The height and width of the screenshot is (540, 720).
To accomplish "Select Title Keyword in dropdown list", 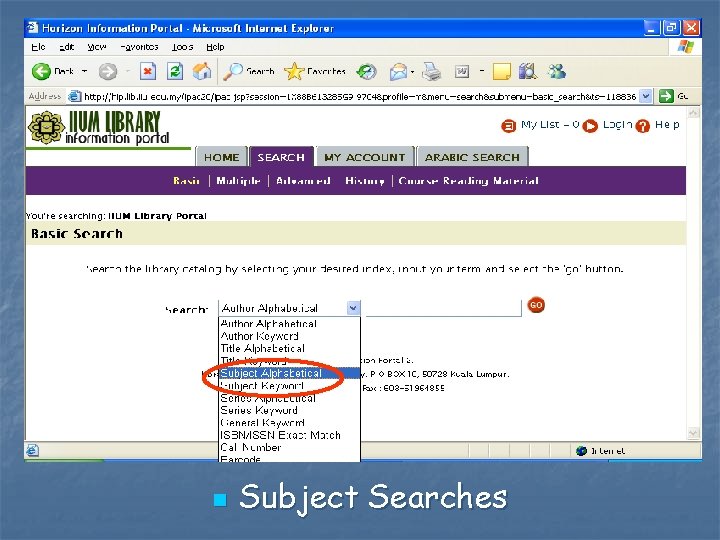I will coord(289,361).
